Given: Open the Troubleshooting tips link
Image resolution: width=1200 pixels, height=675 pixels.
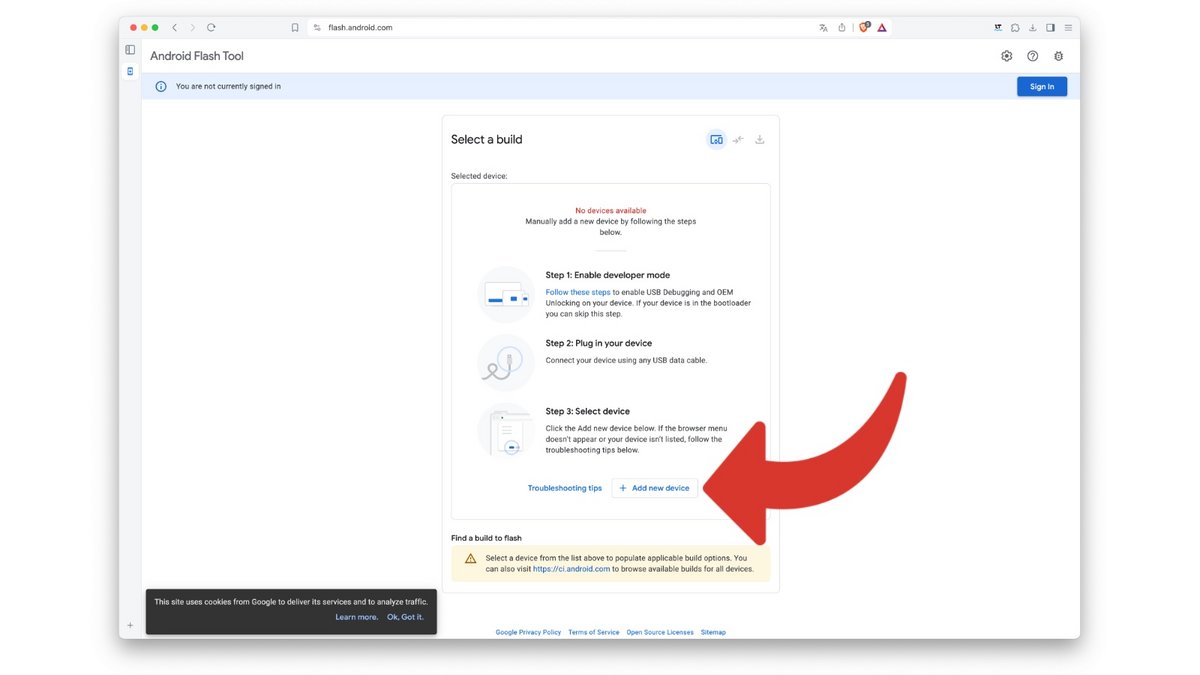Looking at the screenshot, I should (565, 488).
